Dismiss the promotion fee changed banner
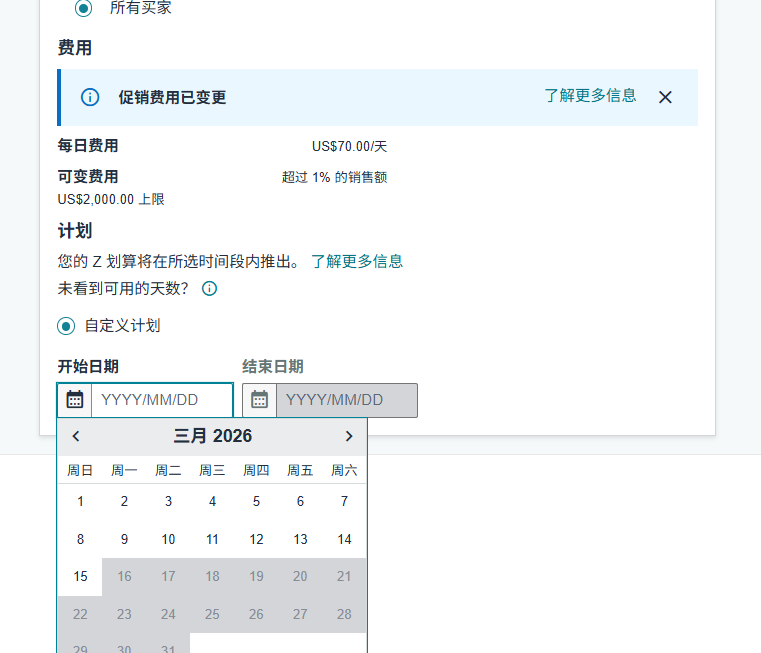This screenshot has height=653, width=761. 665,97
